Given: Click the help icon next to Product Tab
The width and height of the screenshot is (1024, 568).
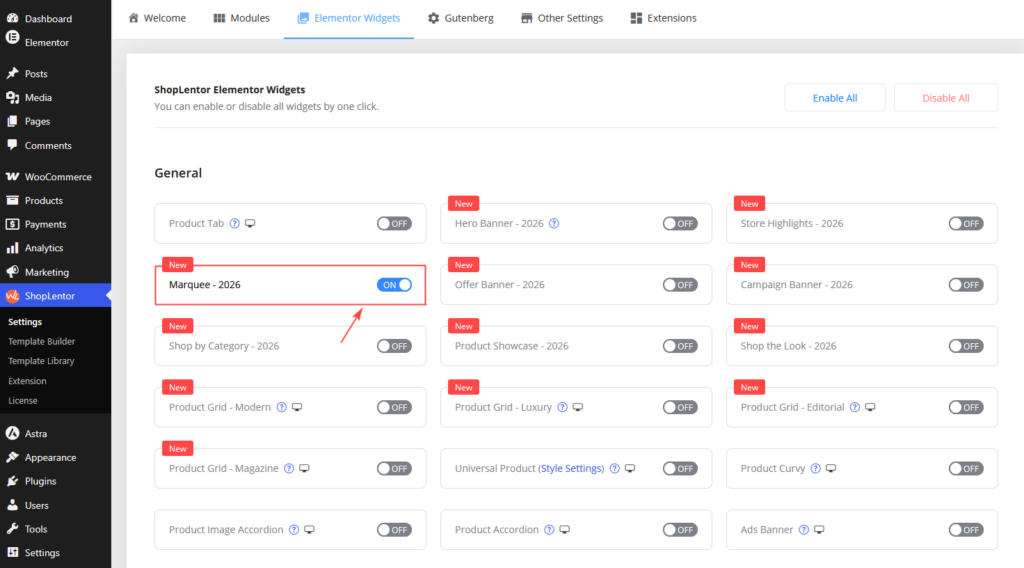Looking at the screenshot, I should (234, 223).
